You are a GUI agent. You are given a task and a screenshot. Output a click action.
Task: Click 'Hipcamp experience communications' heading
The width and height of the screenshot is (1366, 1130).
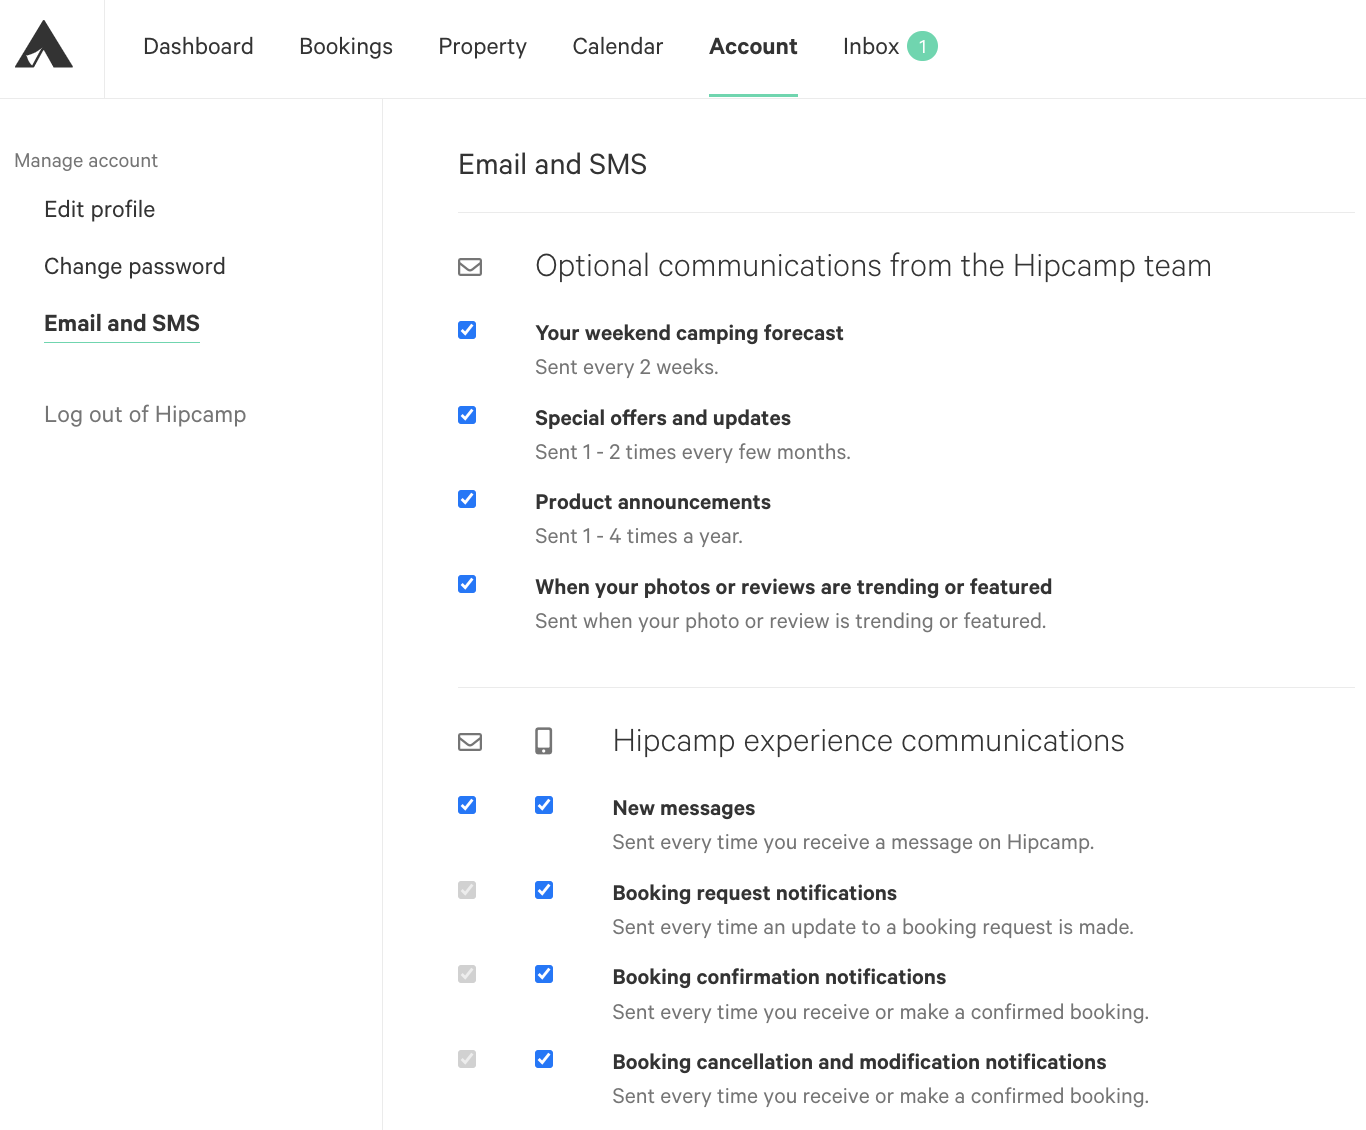(868, 741)
